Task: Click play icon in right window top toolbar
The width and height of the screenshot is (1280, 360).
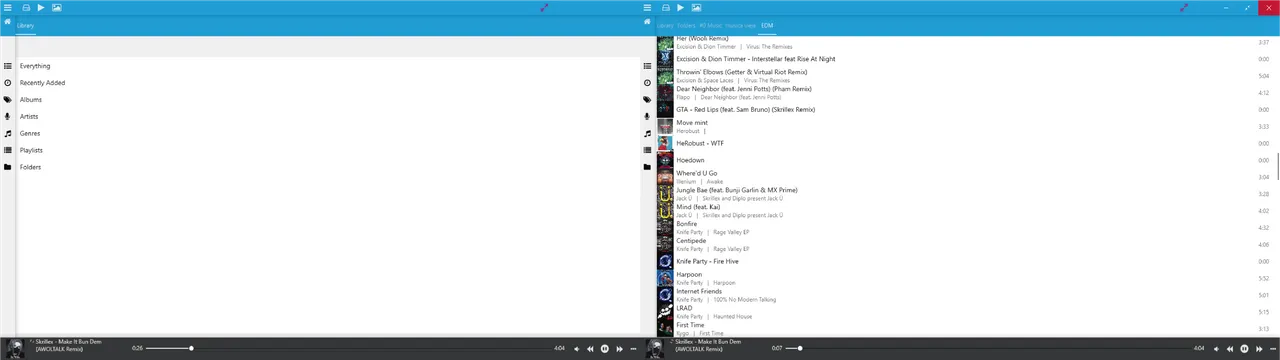Action: tap(681, 8)
